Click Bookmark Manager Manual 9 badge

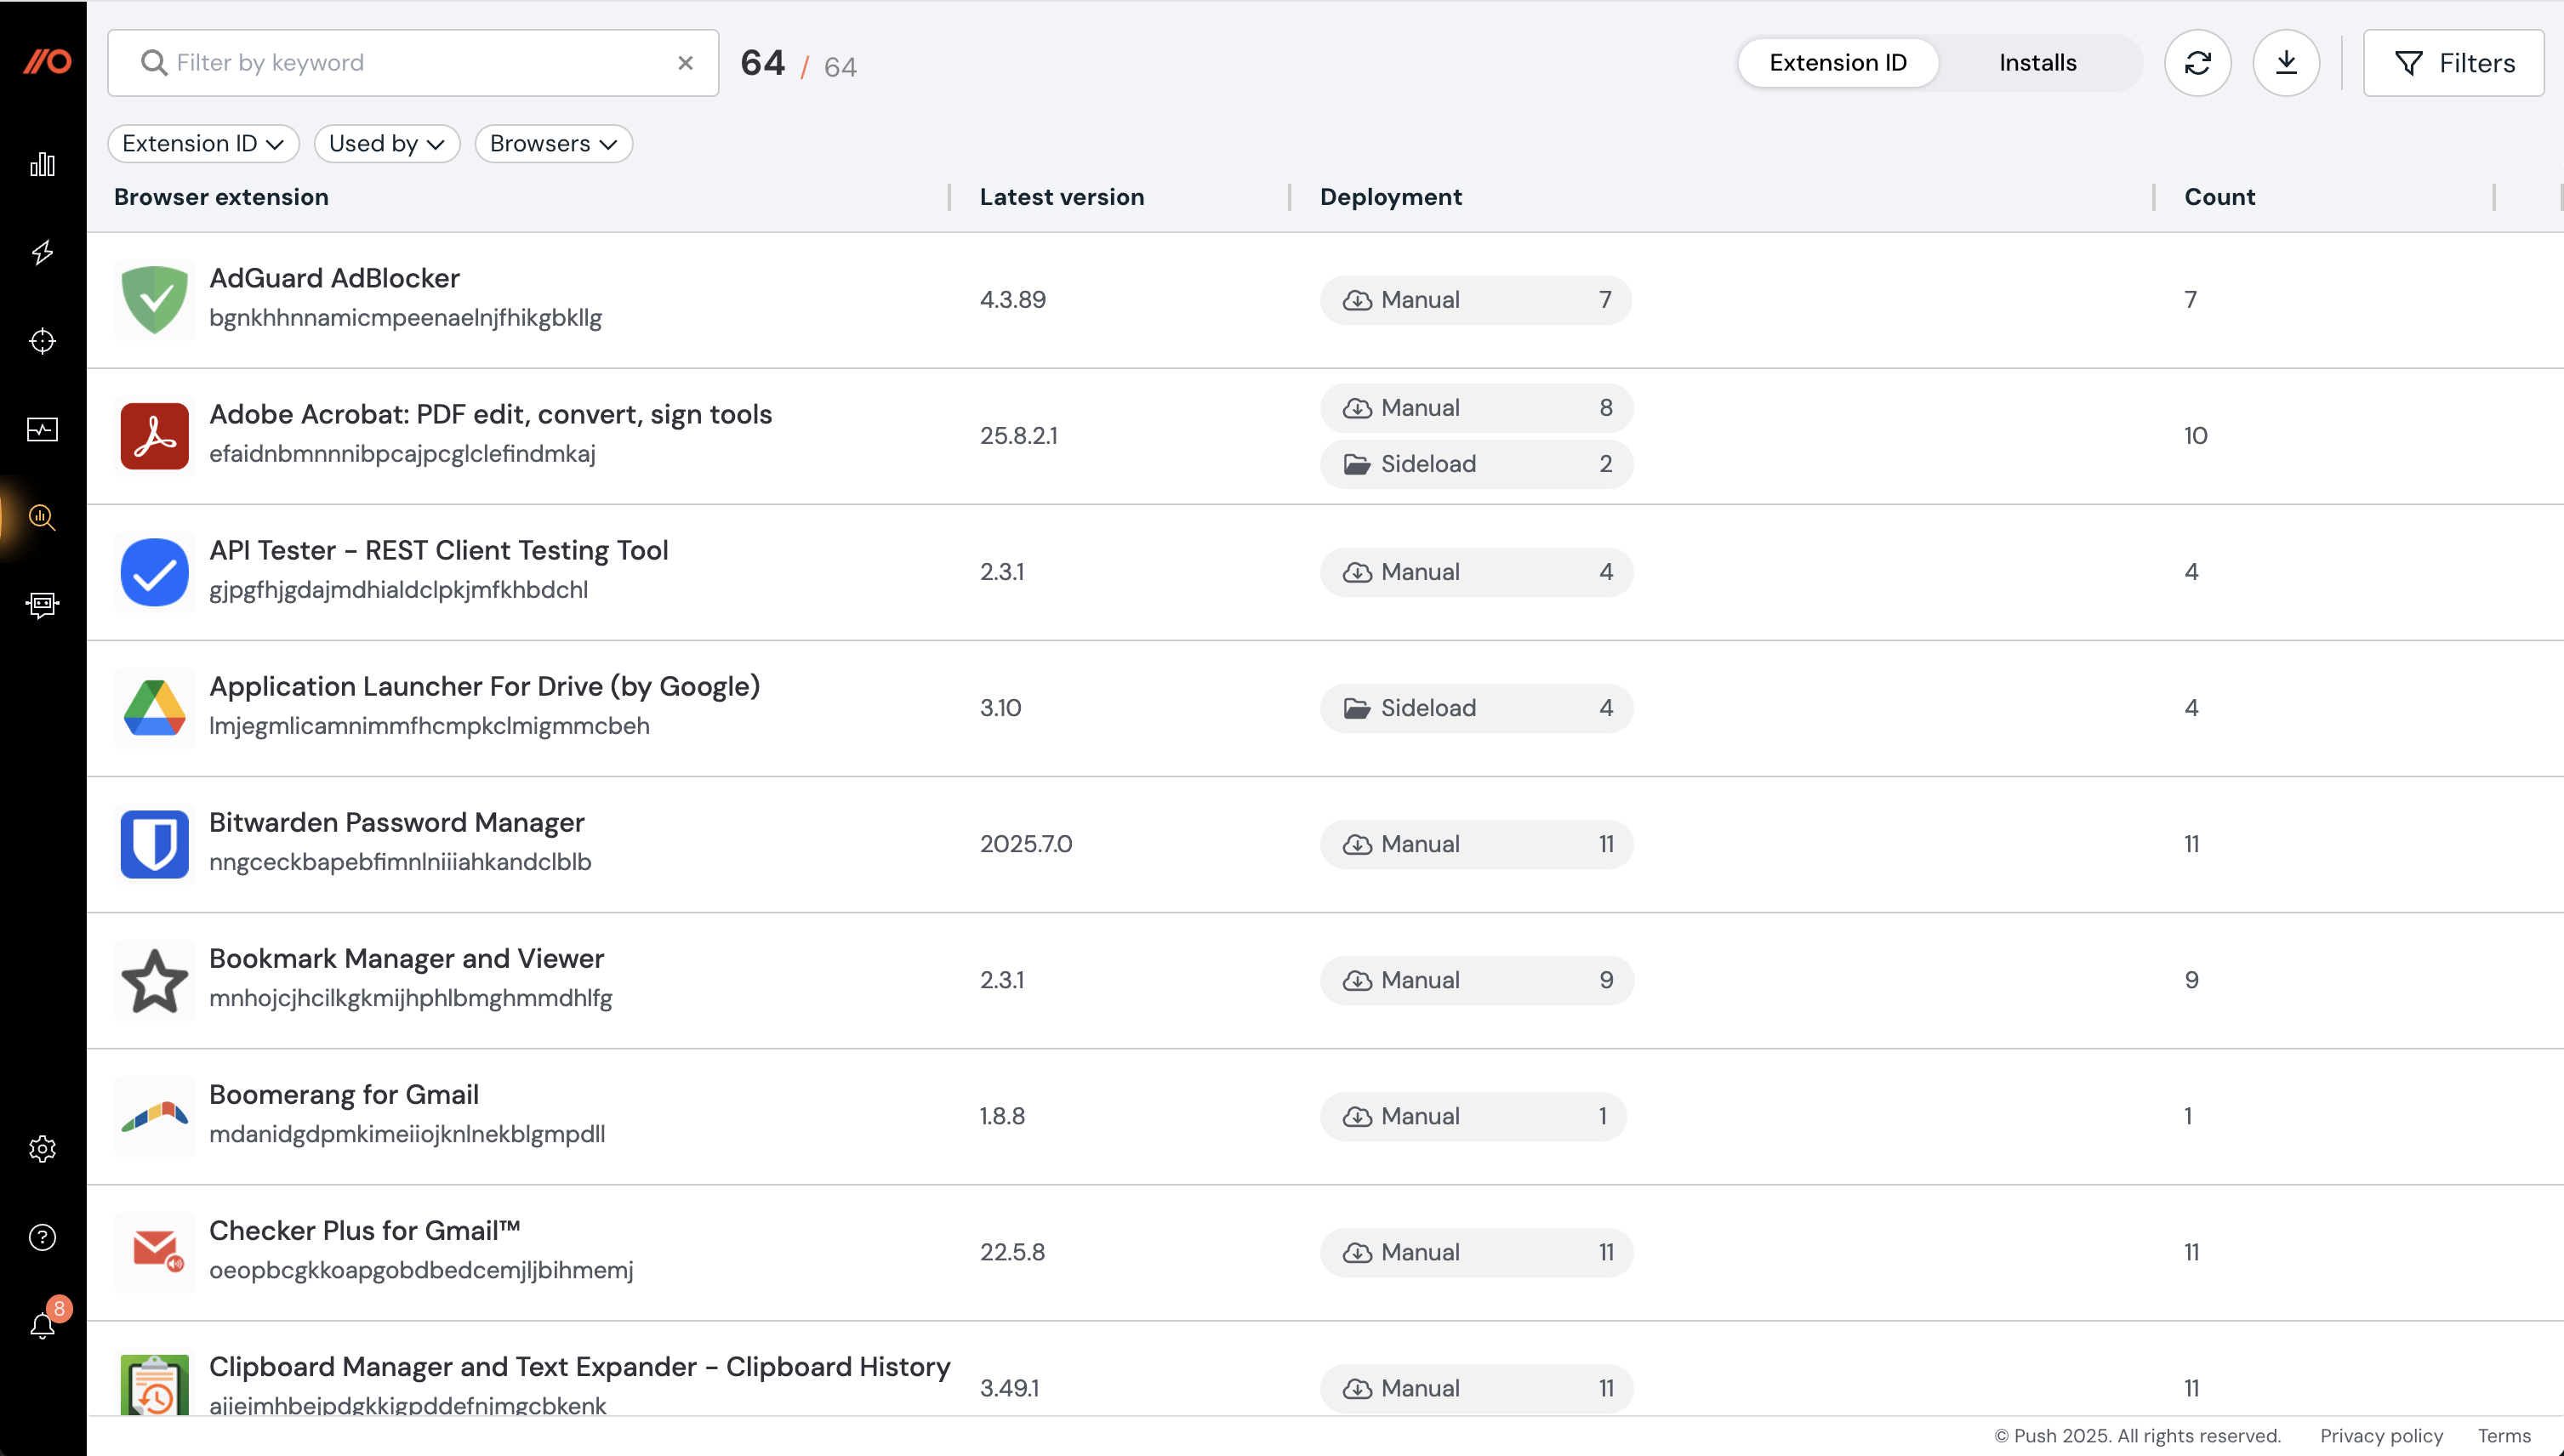(x=1476, y=980)
